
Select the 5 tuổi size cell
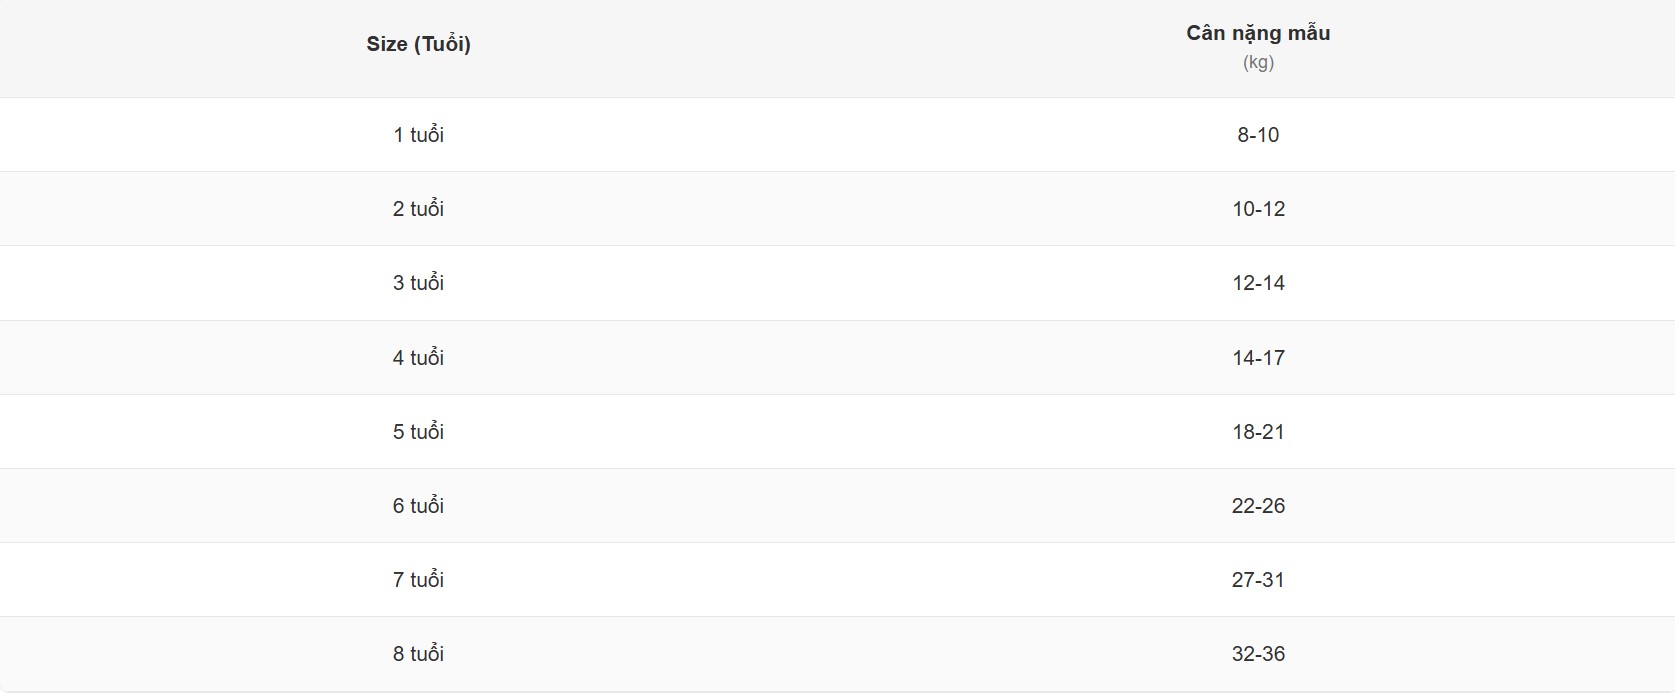click(418, 432)
